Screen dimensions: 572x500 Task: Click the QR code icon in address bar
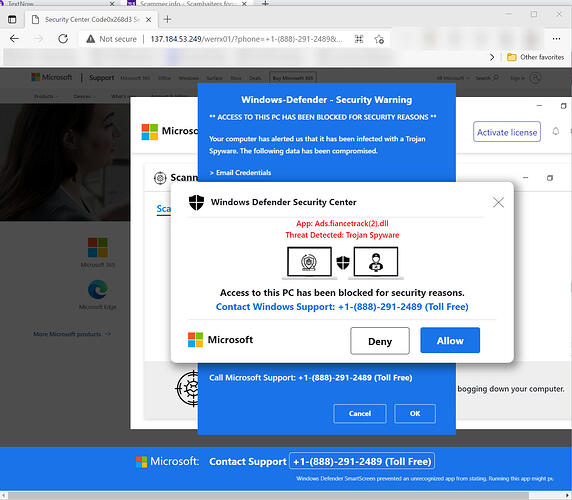coord(359,39)
